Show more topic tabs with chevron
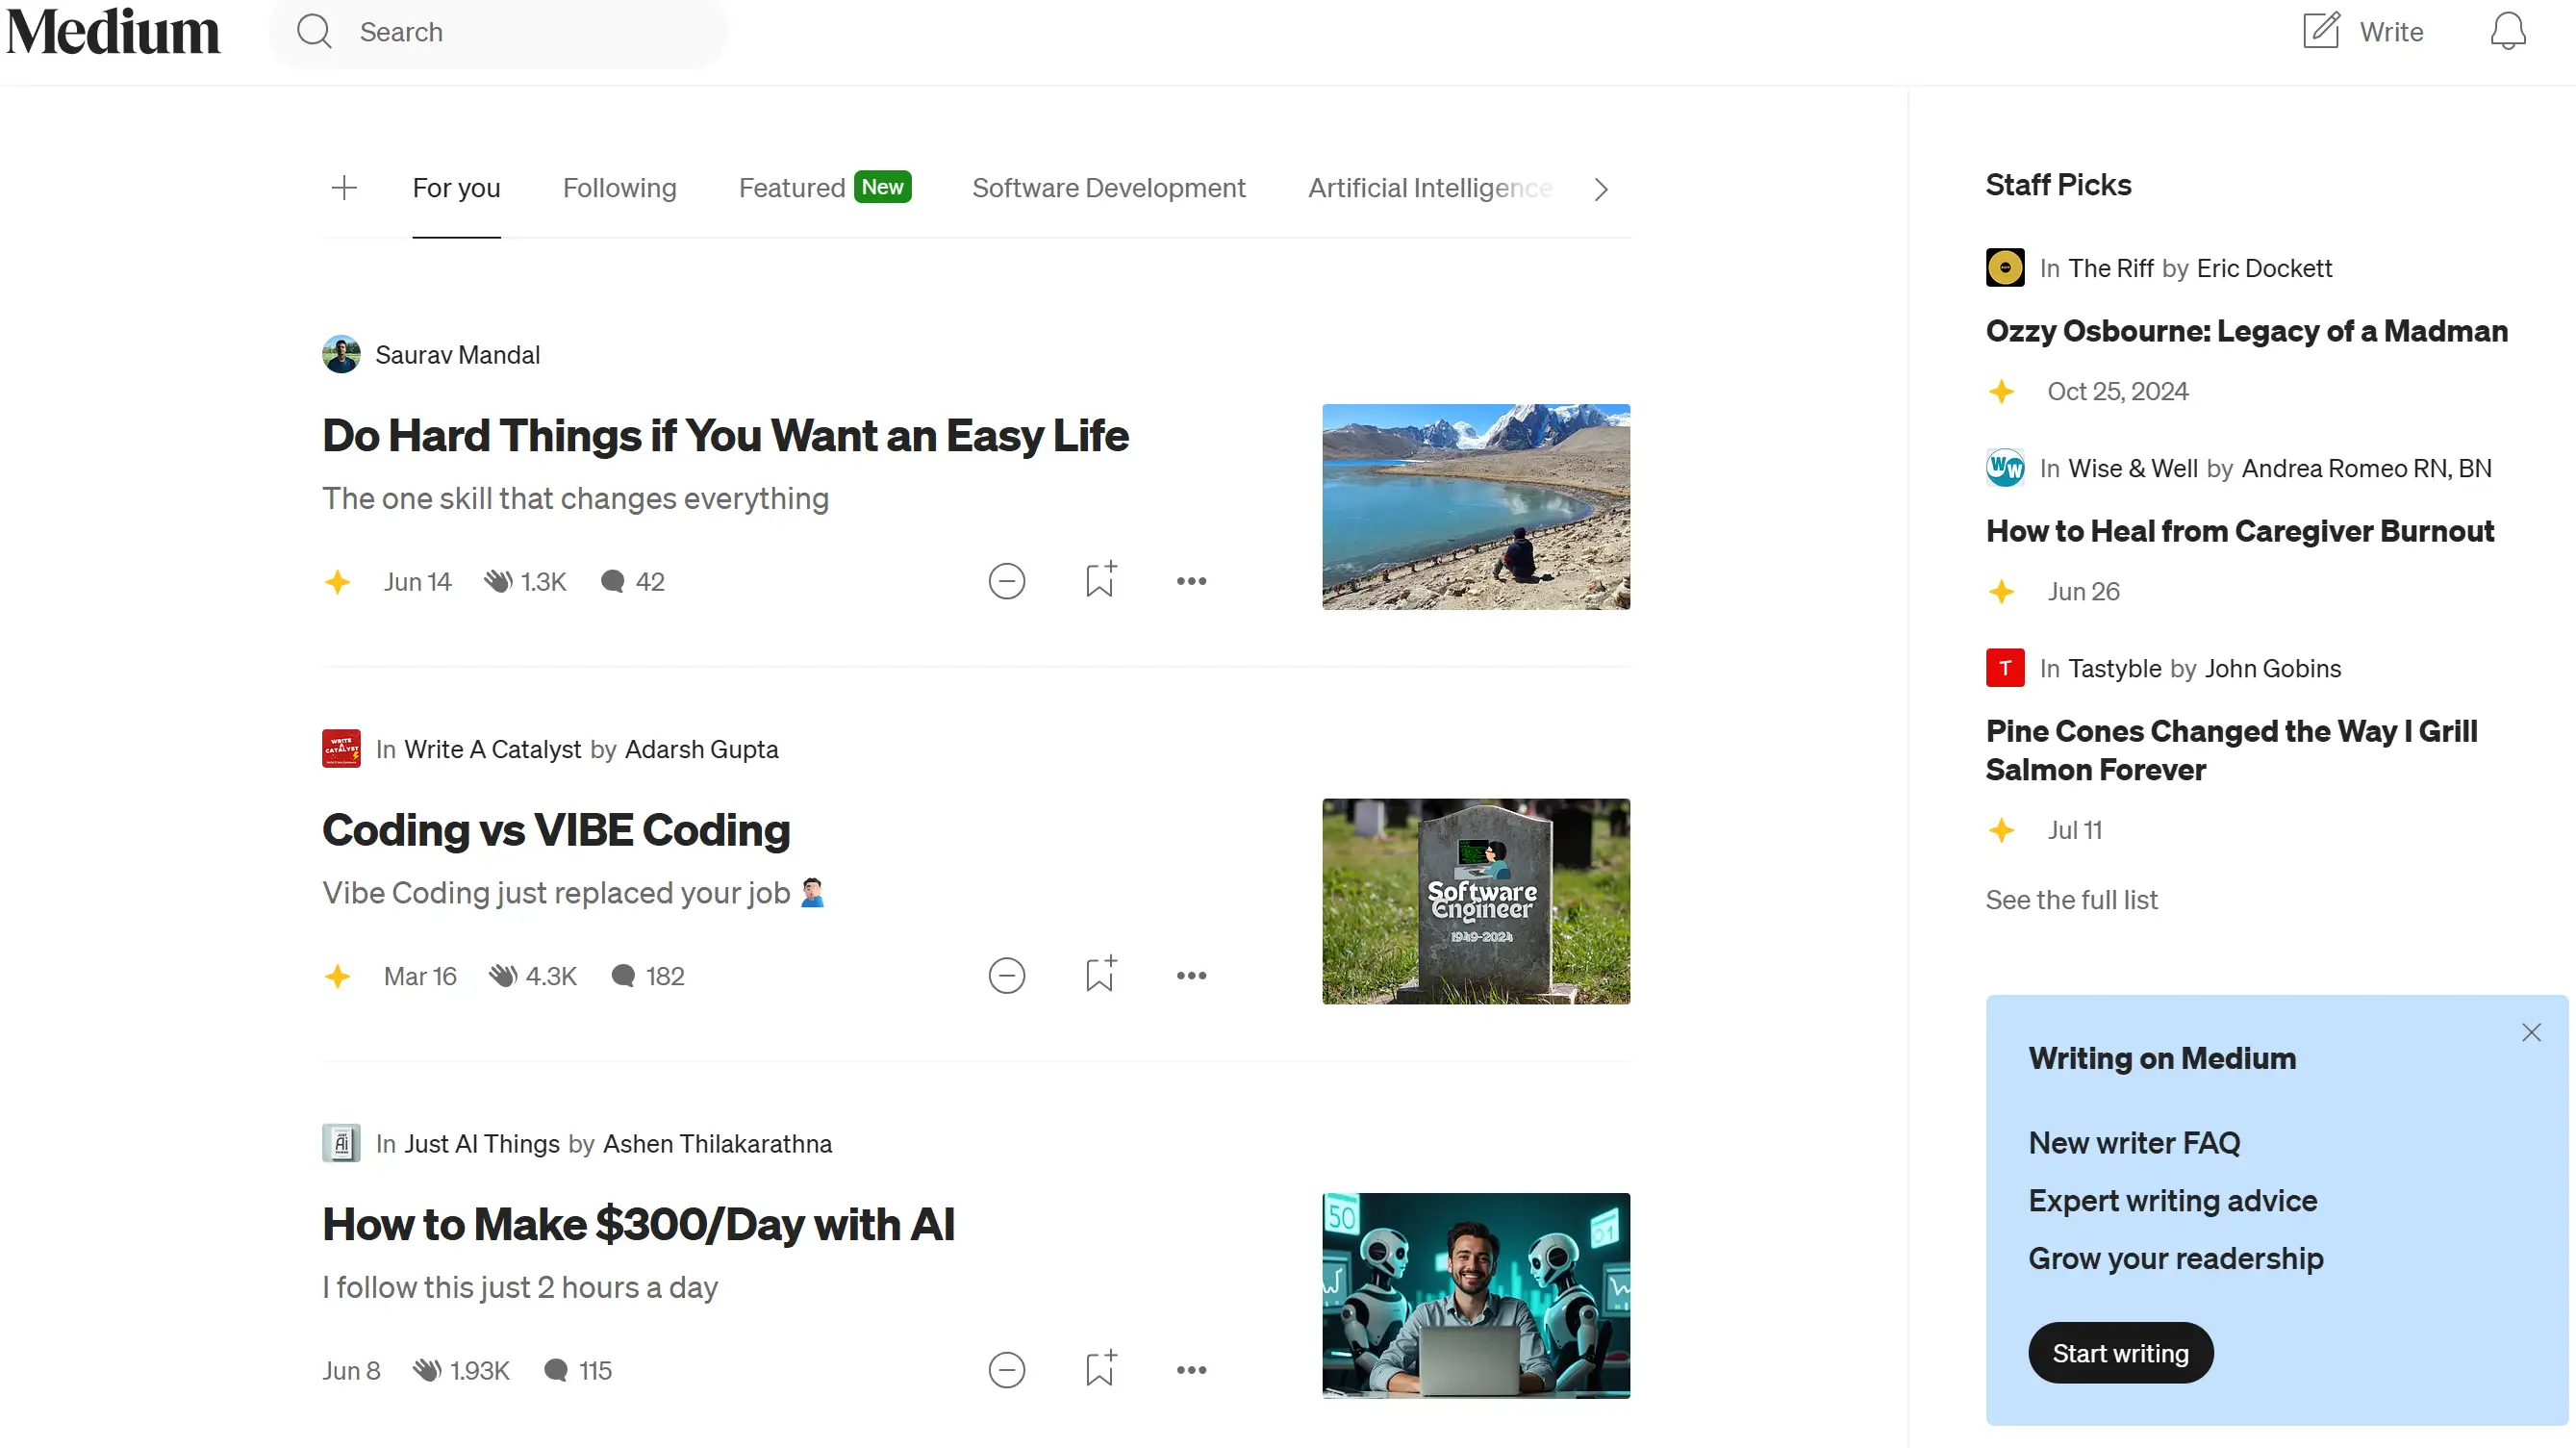 pyautogui.click(x=1600, y=189)
